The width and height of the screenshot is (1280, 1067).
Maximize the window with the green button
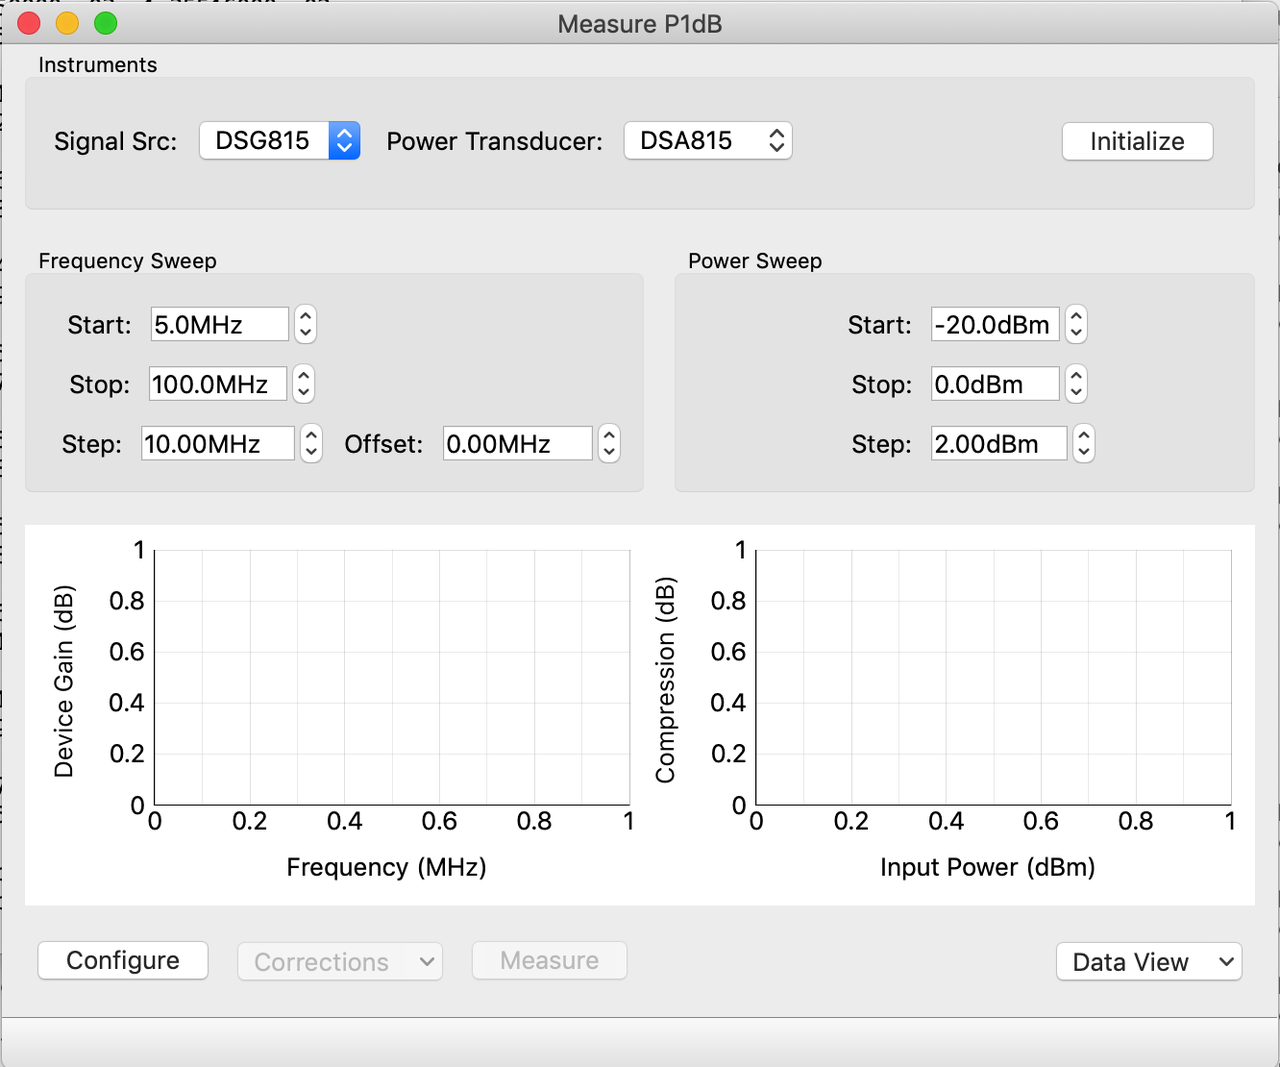105,23
